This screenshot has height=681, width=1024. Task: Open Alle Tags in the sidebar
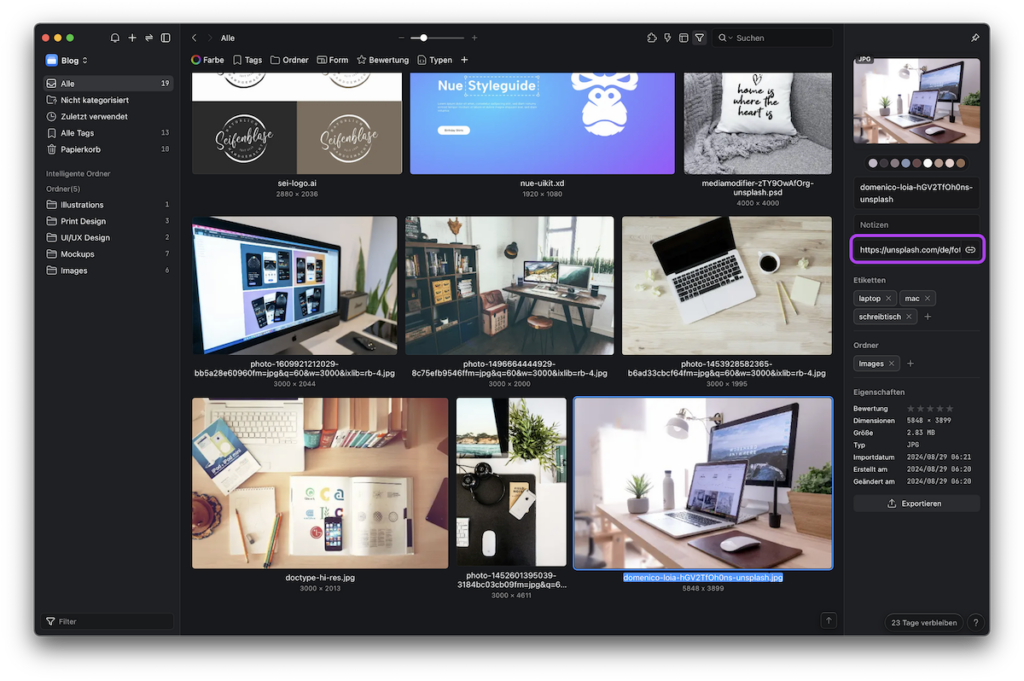pos(108,133)
